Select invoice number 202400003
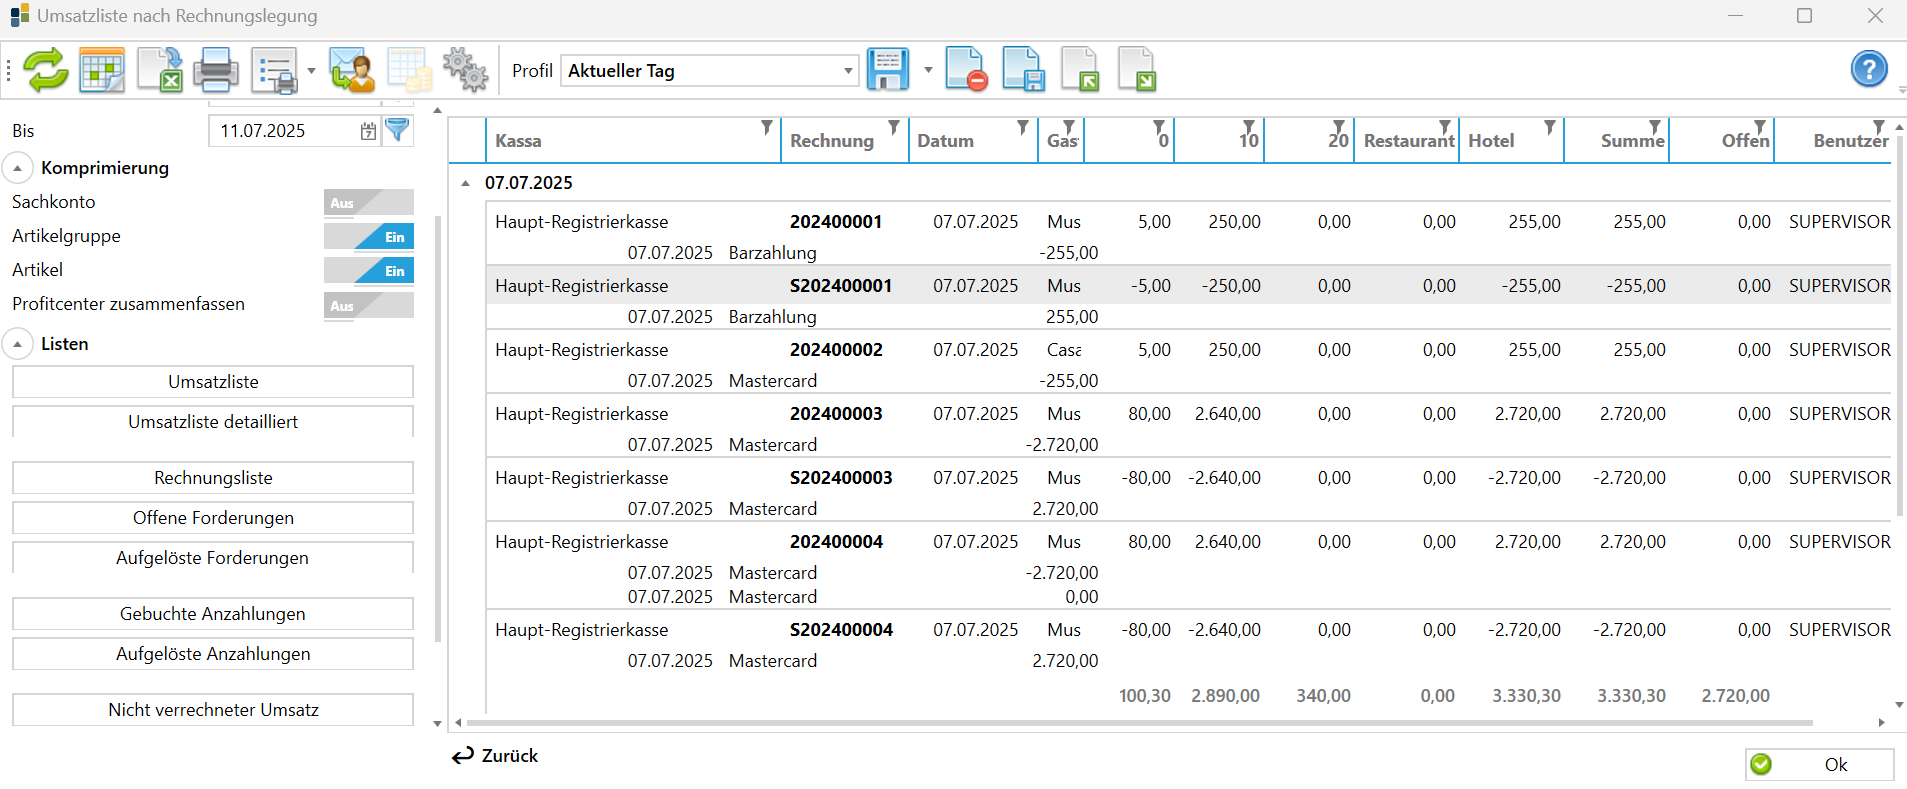 pos(836,414)
